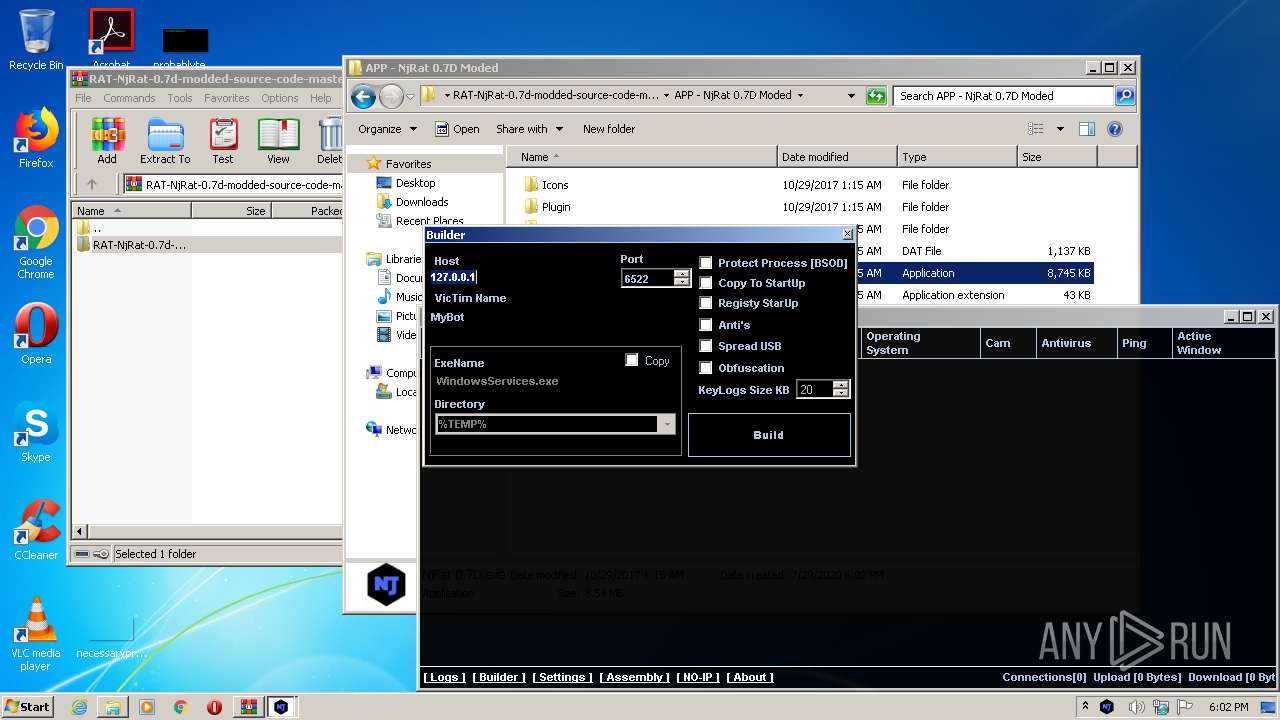Open the [ Settings ] link
This screenshot has width=1280, height=720.
[562, 677]
